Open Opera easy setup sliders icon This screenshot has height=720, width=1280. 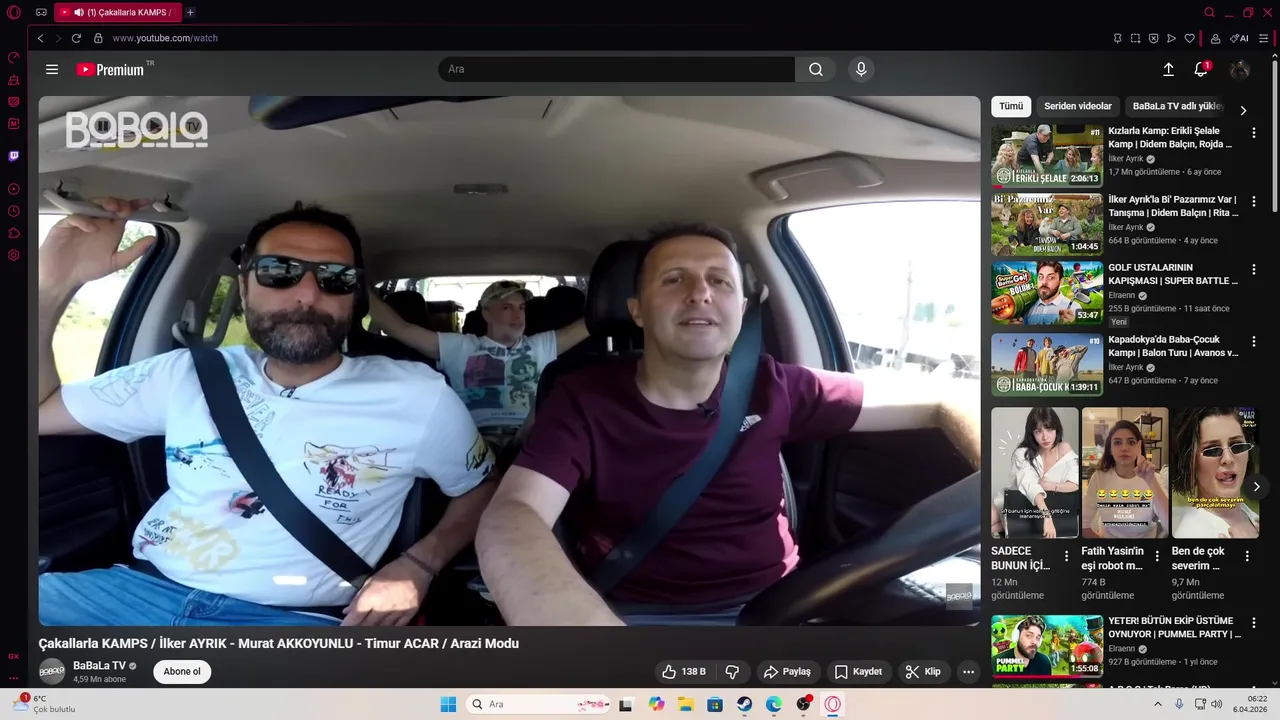(1264, 38)
